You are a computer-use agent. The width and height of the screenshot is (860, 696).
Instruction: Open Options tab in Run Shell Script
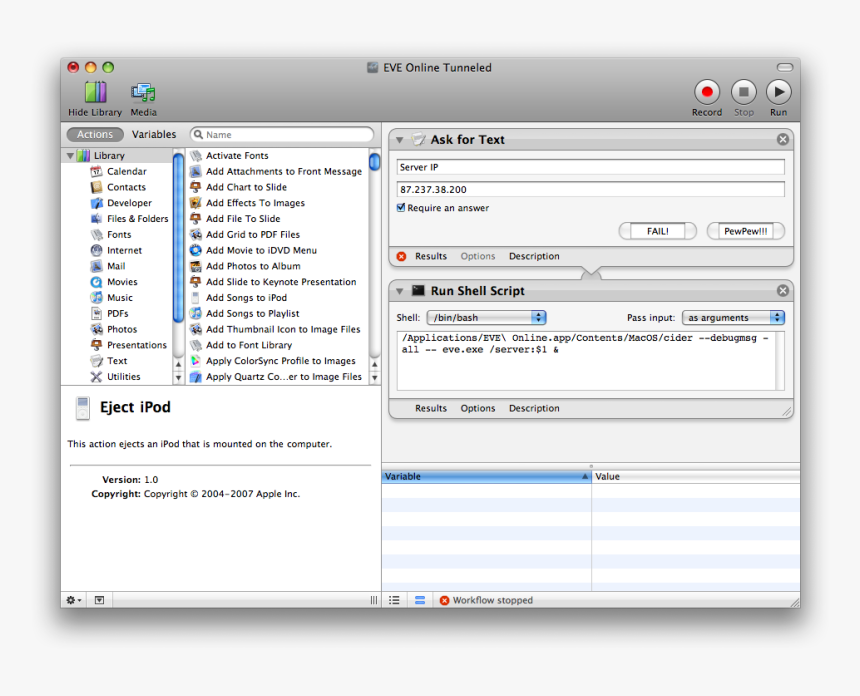[x=478, y=408]
